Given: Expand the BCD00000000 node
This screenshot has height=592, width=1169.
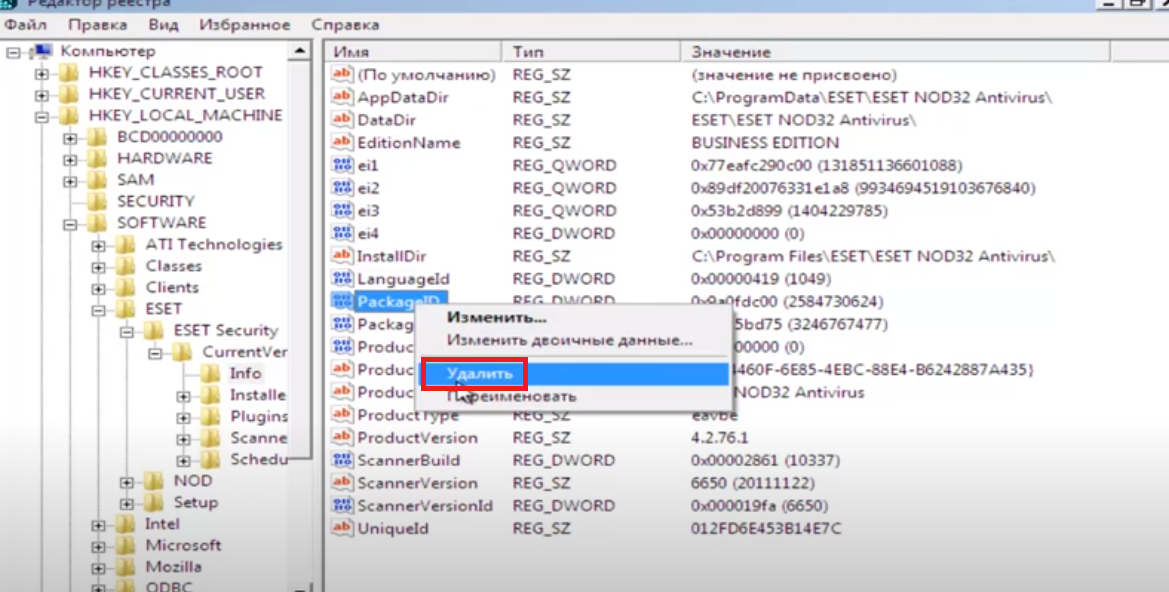Looking at the screenshot, I should (x=70, y=139).
